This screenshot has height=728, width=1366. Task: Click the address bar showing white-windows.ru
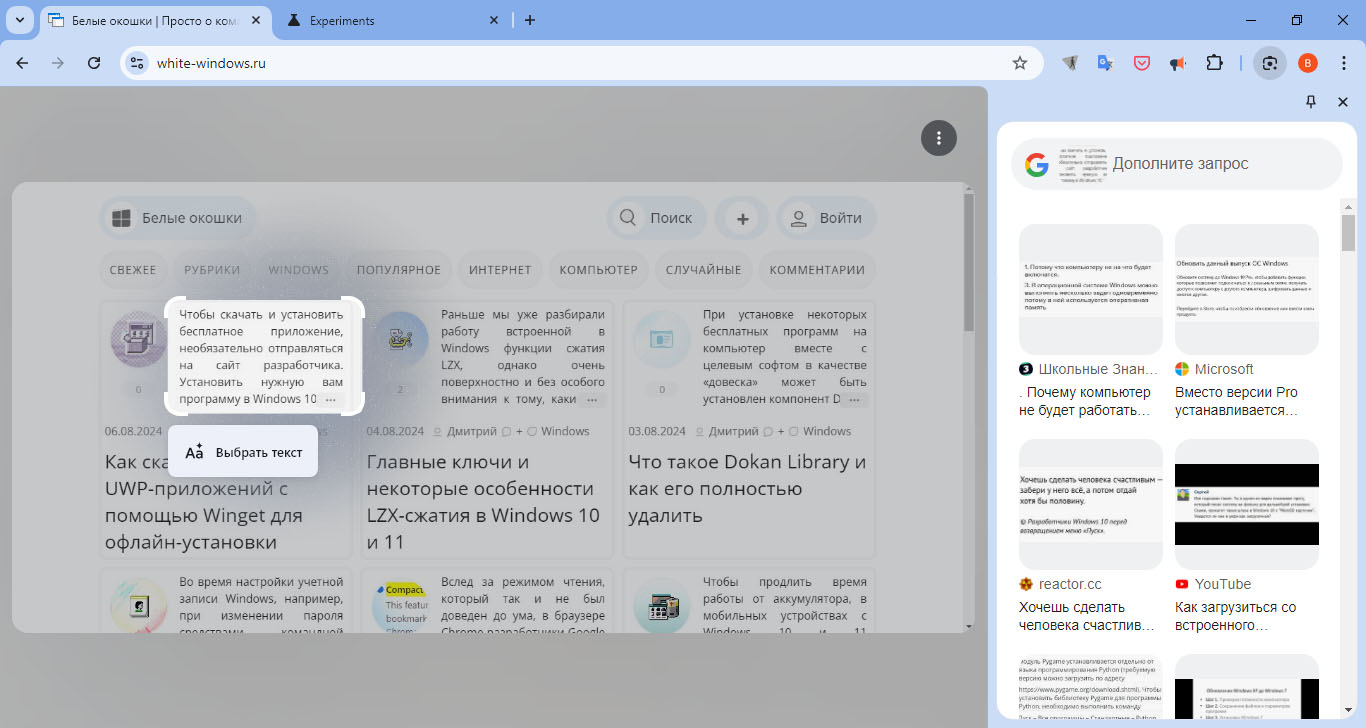point(580,63)
